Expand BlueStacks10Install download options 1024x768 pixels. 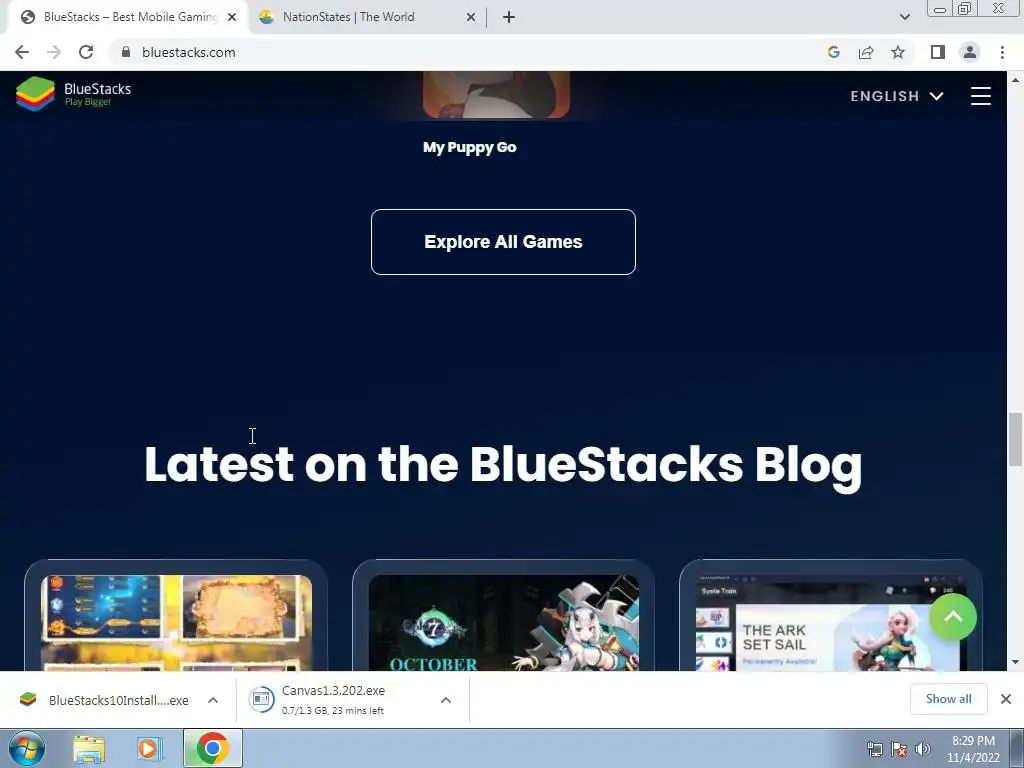[x=213, y=700]
